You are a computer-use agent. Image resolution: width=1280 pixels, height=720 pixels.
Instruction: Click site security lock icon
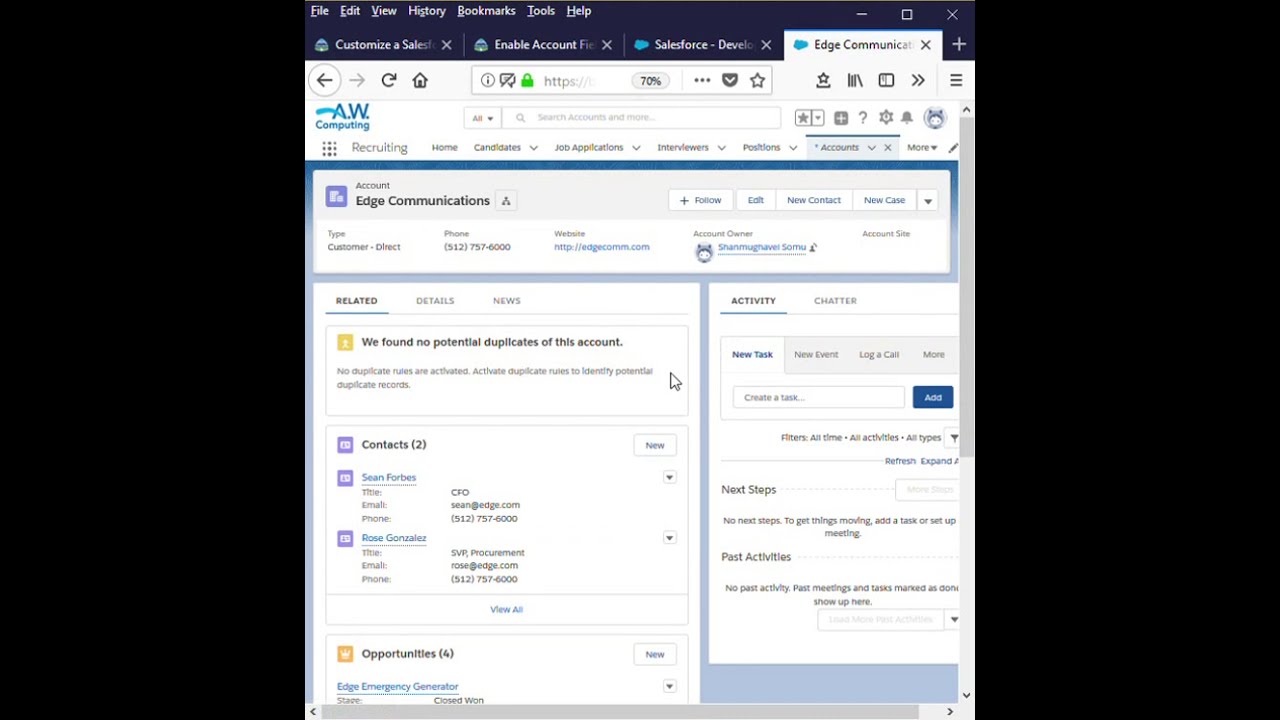(x=527, y=80)
